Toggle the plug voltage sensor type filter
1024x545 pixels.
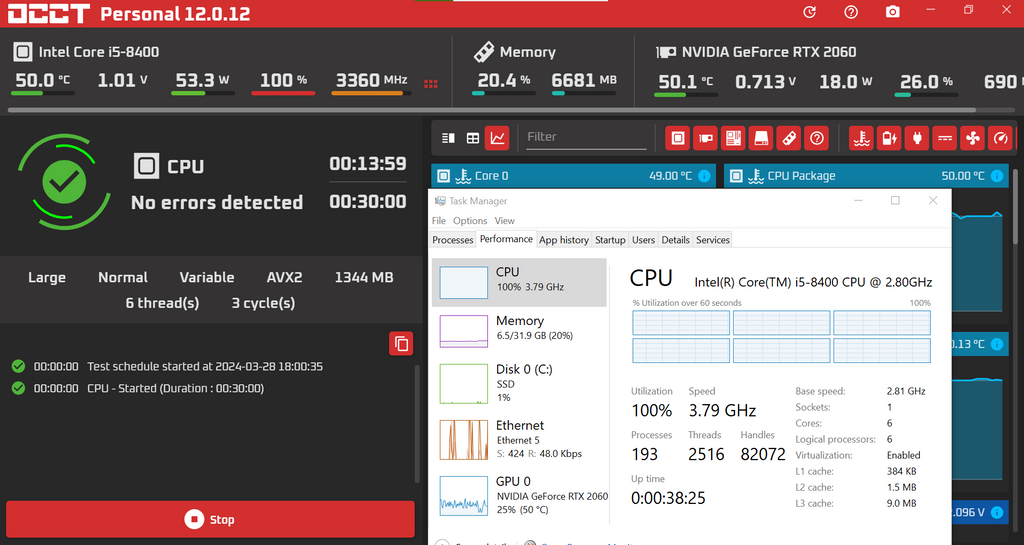click(x=917, y=138)
